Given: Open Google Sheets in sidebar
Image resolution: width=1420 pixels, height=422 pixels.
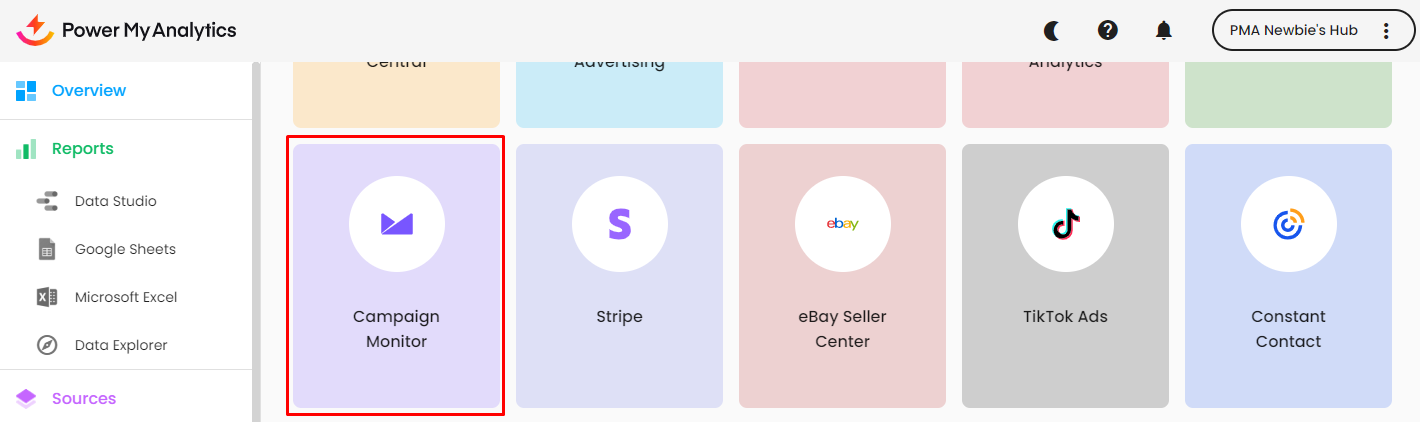Looking at the screenshot, I should coord(124,249).
